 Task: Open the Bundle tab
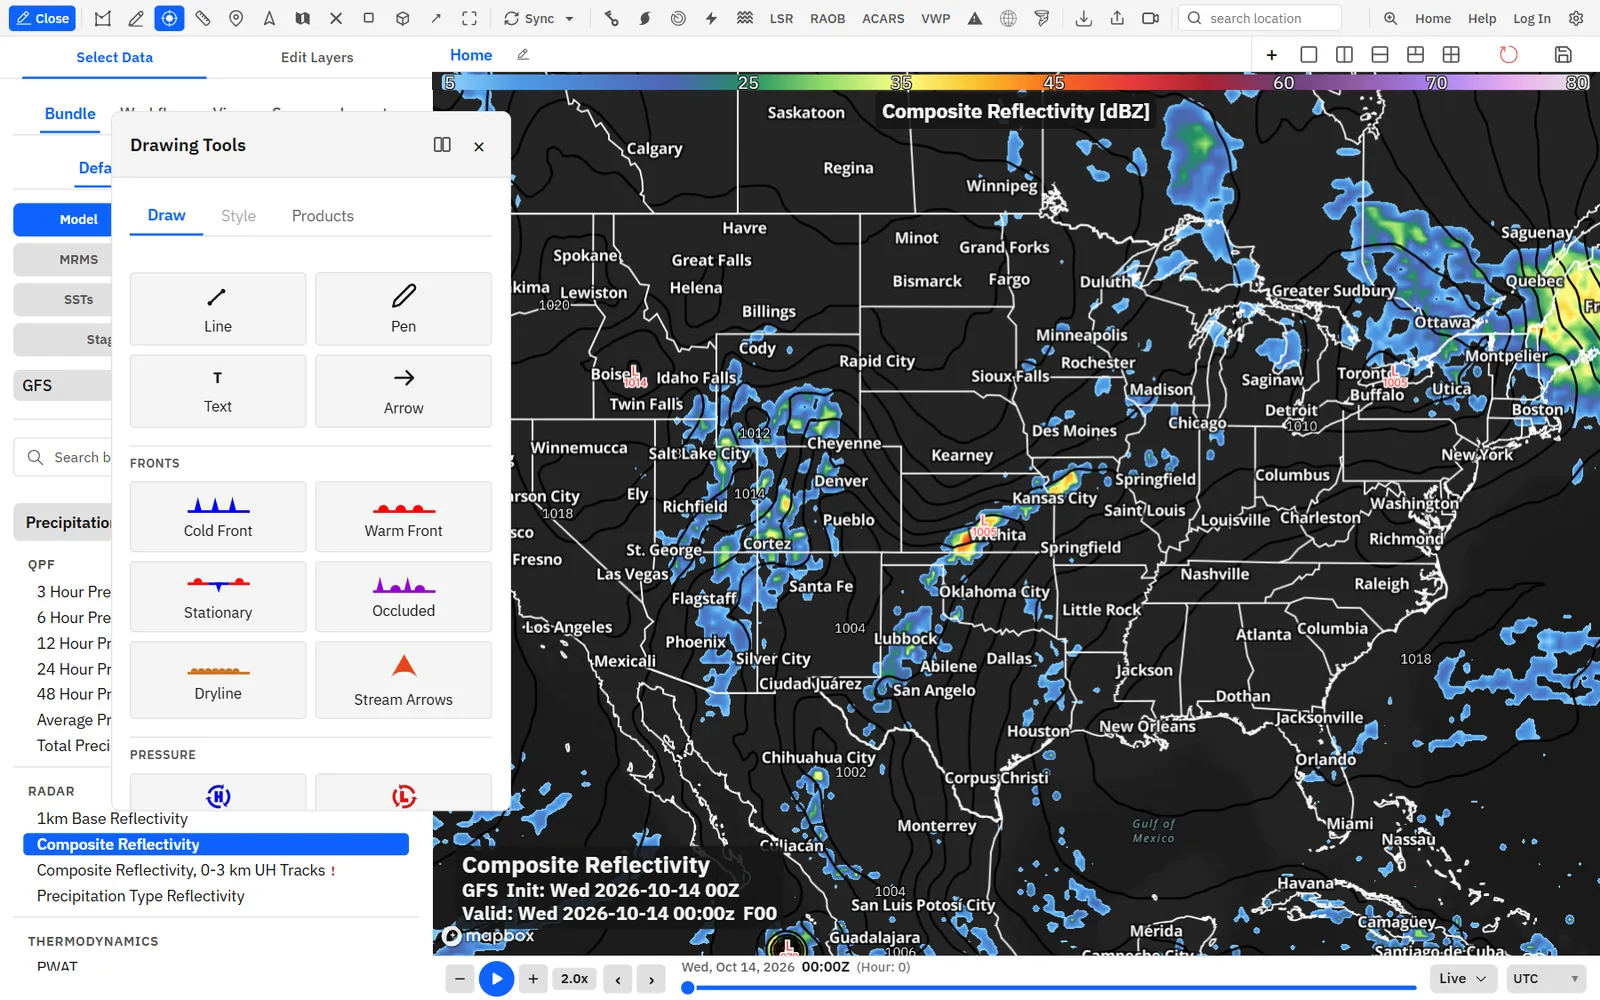70,114
